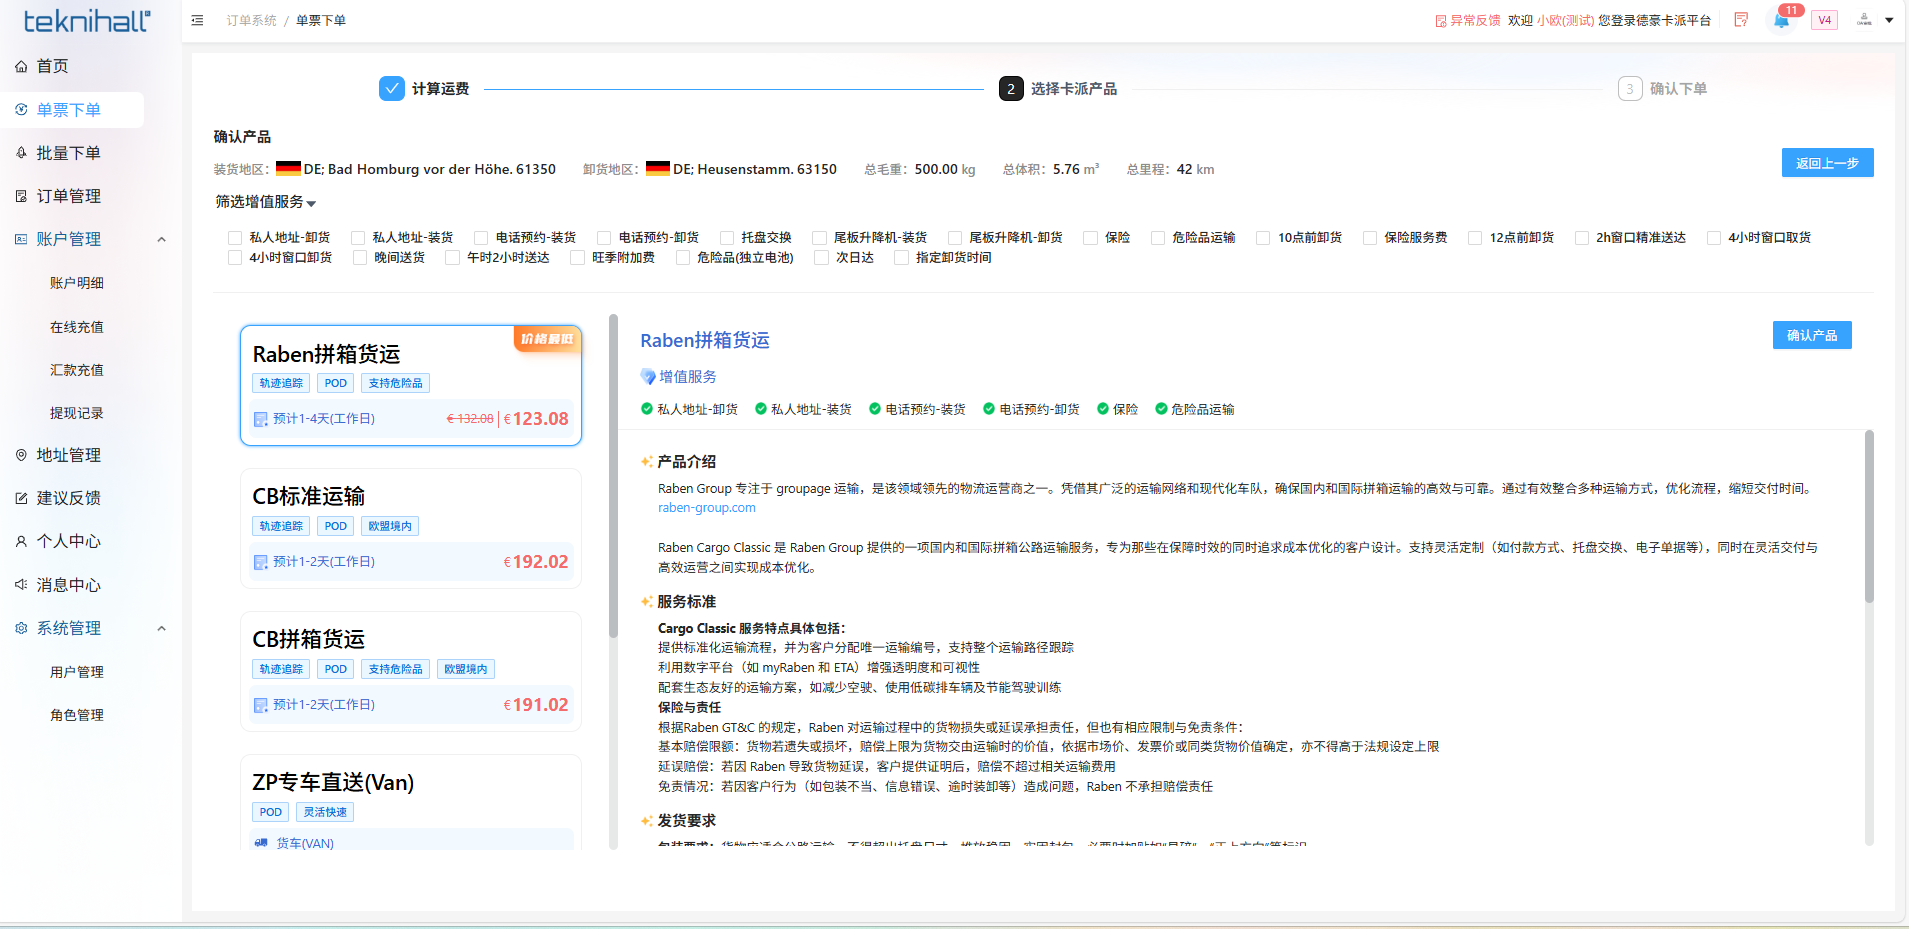Open the user avatar dropdown arrow
Viewport: 1909px width, 929px height.
[x=1889, y=20]
